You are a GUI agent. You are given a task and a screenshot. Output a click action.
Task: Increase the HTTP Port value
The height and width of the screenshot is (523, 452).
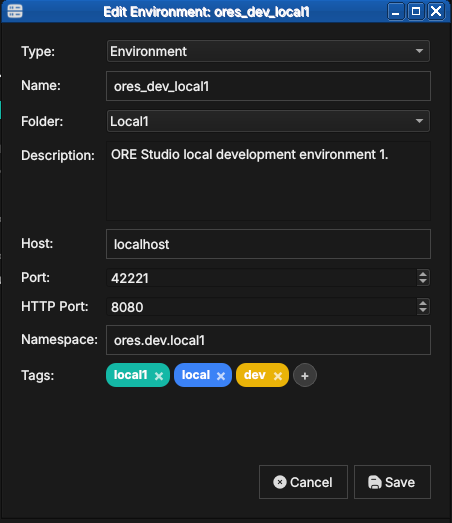click(423, 303)
